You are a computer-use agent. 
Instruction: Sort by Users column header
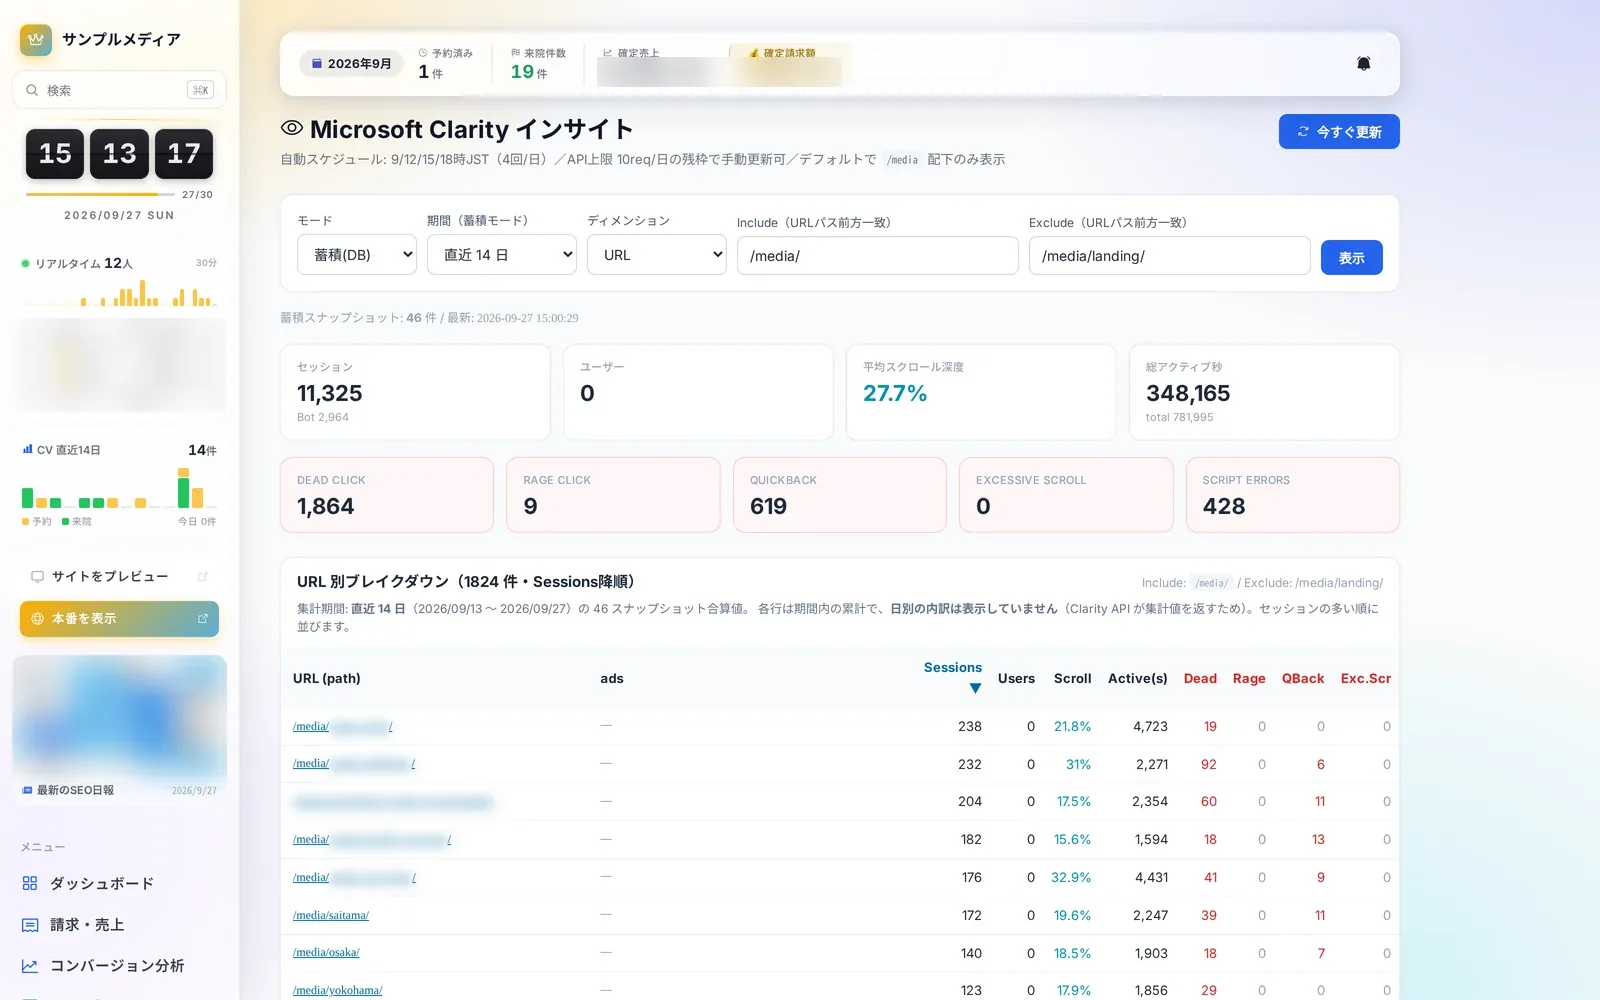coord(1016,678)
